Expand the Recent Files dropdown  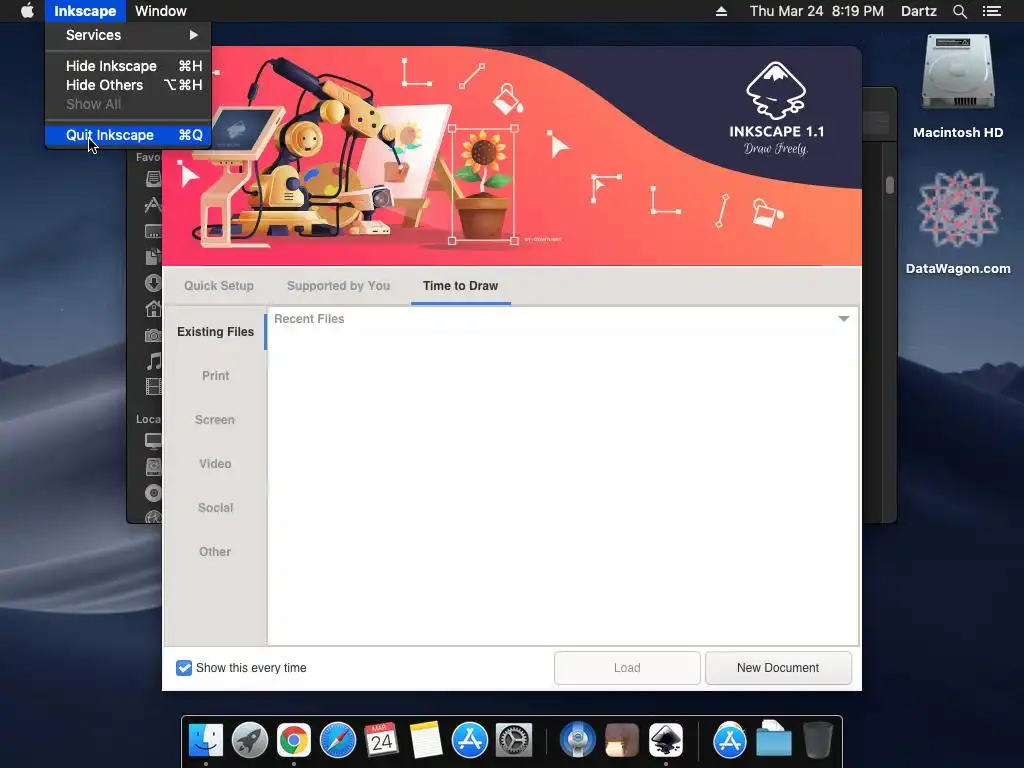tap(844, 319)
